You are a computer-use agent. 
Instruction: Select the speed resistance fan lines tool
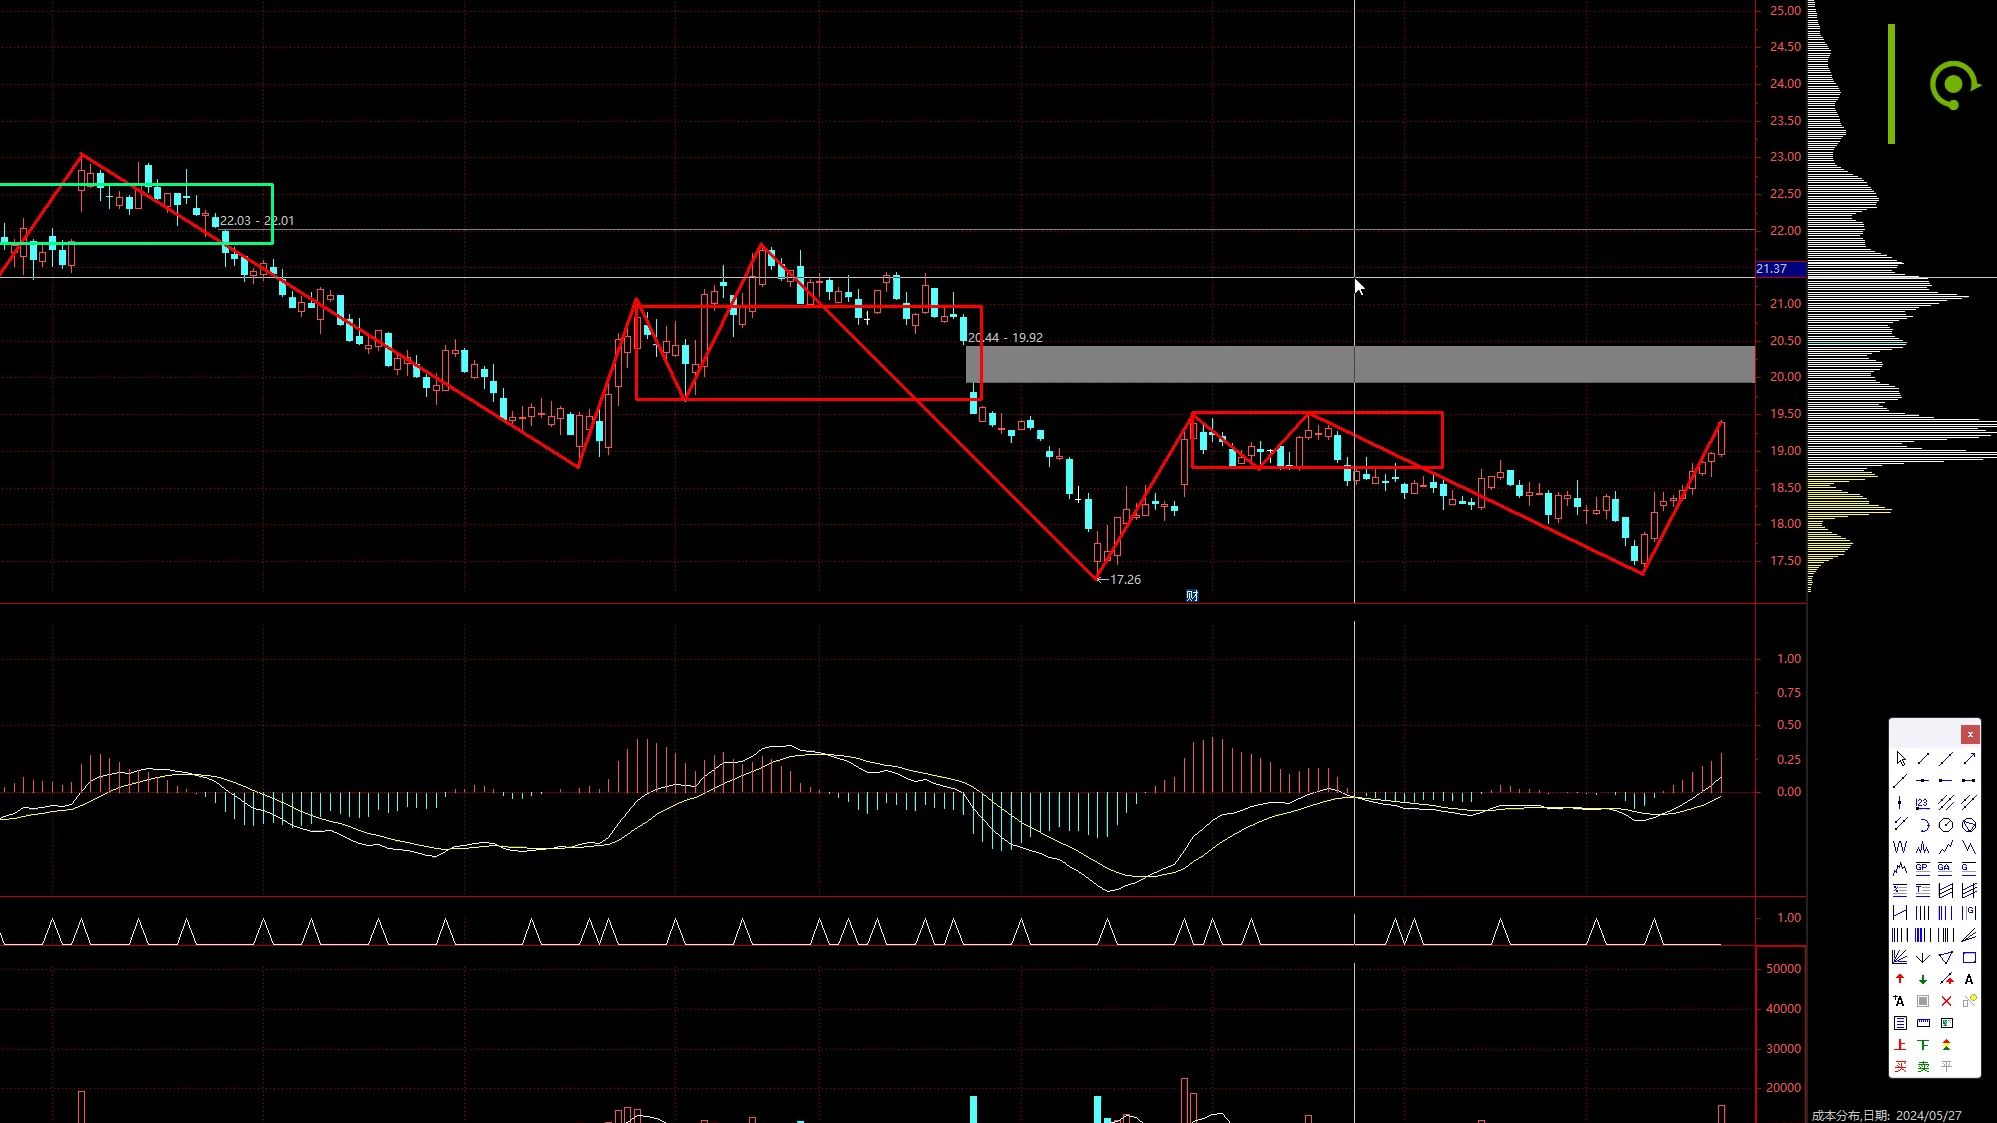tap(1969, 935)
